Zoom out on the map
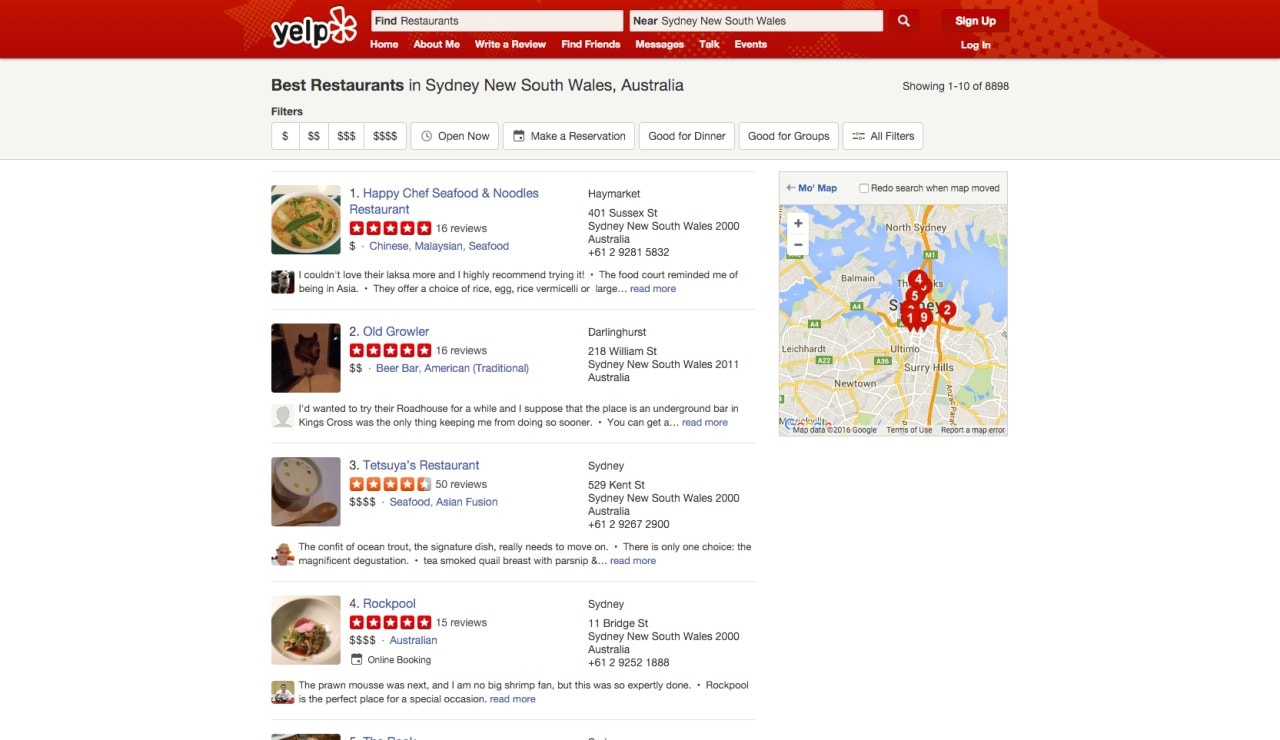The height and width of the screenshot is (740, 1280). 798,245
